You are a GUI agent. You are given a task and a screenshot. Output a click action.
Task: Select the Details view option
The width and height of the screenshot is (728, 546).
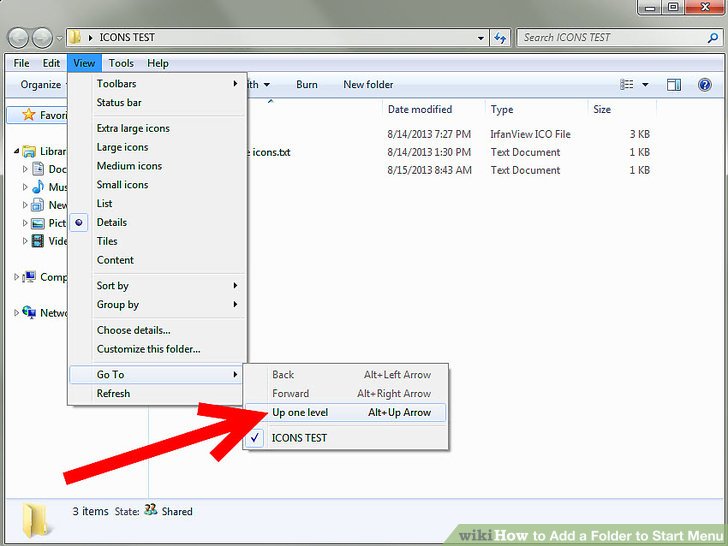(157, 222)
